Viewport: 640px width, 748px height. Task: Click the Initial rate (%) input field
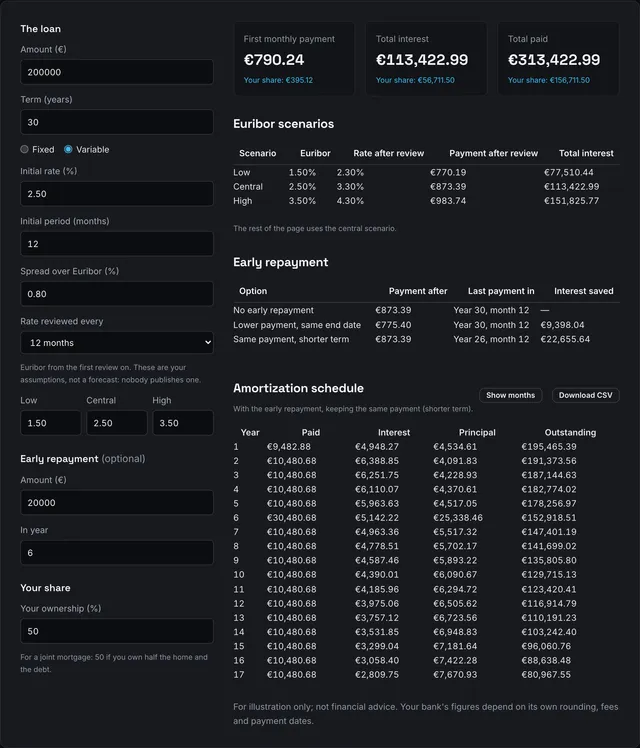pos(117,194)
